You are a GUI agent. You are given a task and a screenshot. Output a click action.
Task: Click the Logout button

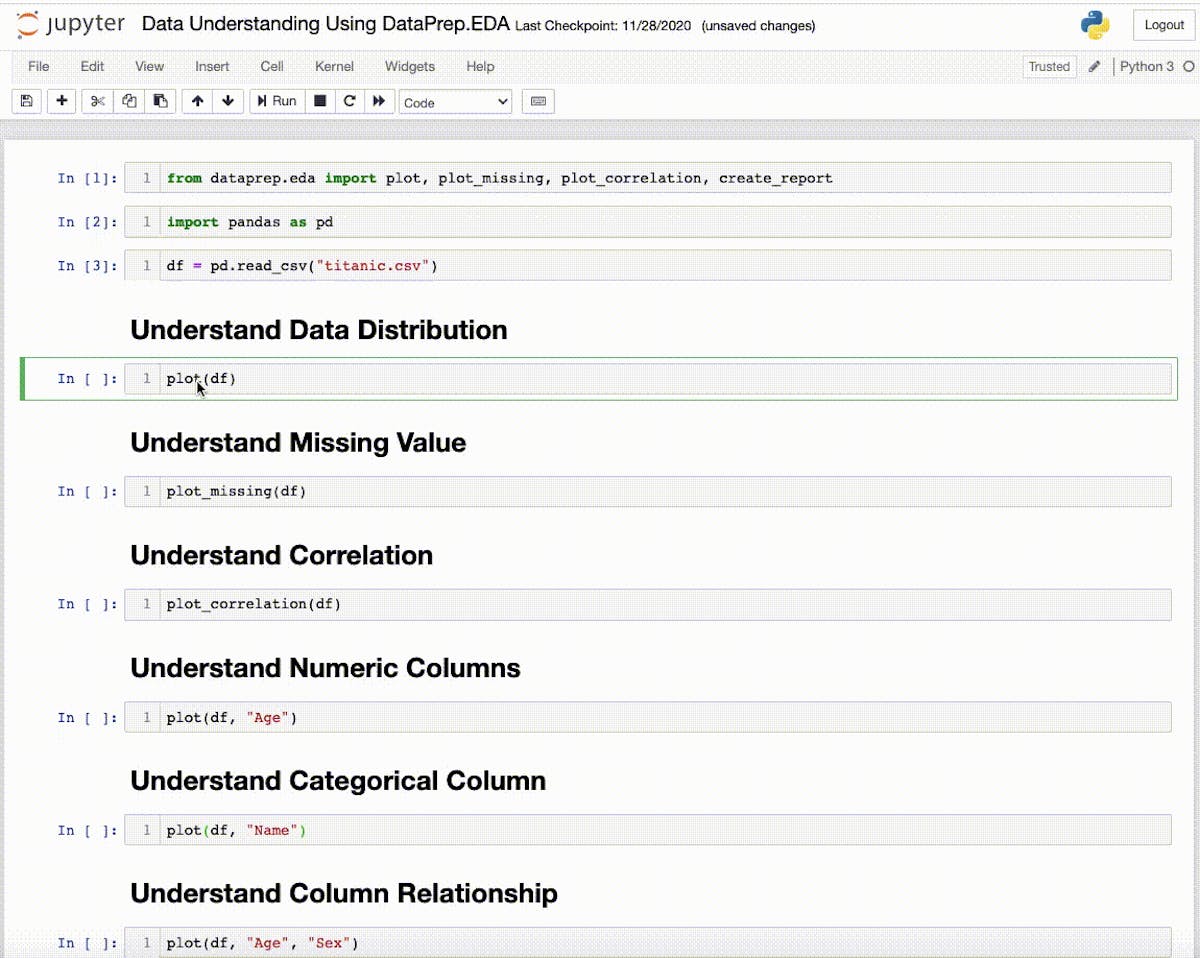tap(1164, 25)
